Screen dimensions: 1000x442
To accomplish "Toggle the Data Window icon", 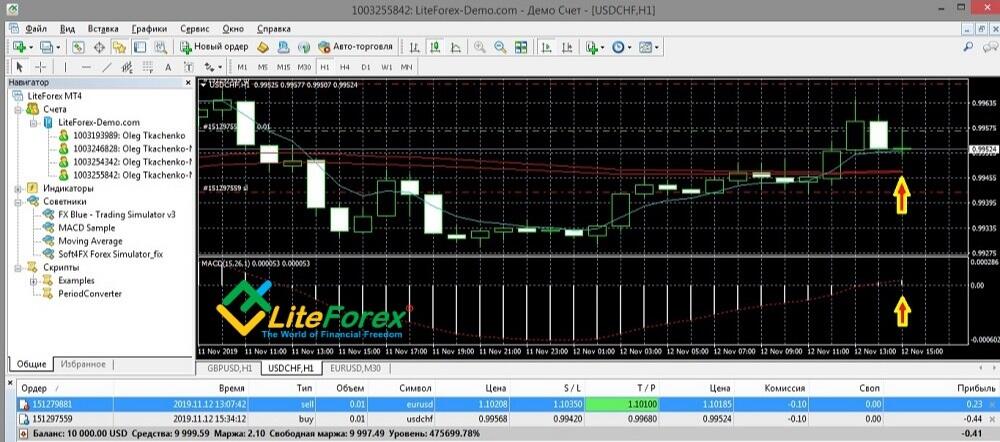I will 99,47.
